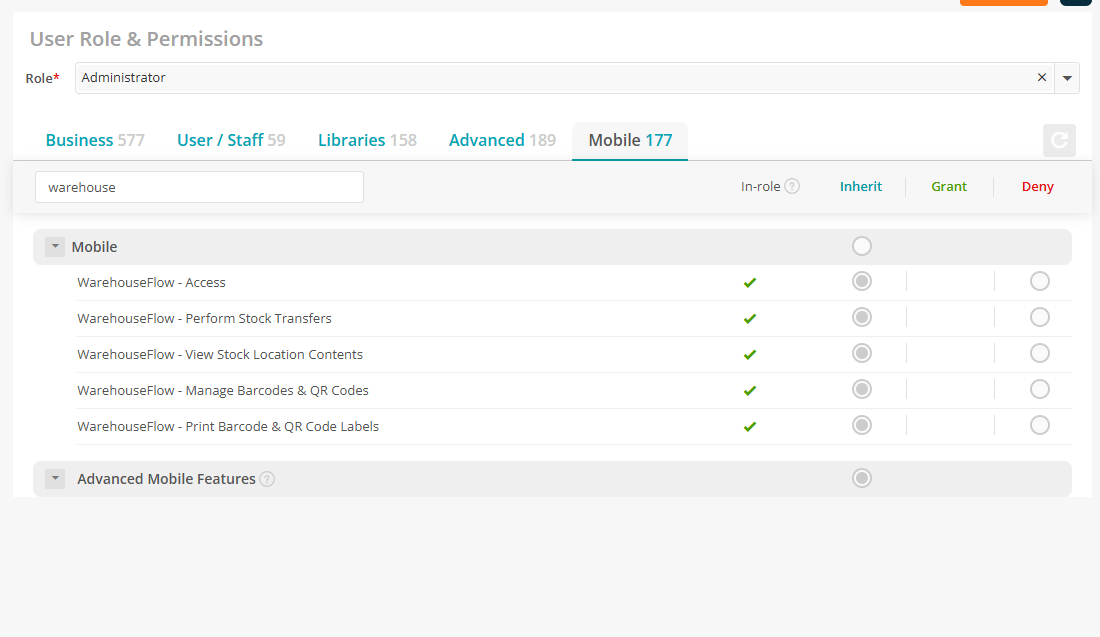This screenshot has height=637, width=1100.
Task: Click WarehouseFlow - Manage Barcodes & QR Codes label
Action: (x=223, y=391)
